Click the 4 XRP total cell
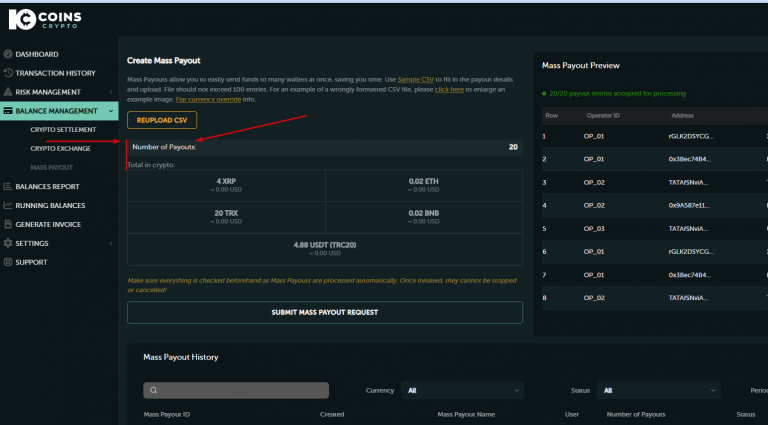The image size is (768, 425). 226,185
